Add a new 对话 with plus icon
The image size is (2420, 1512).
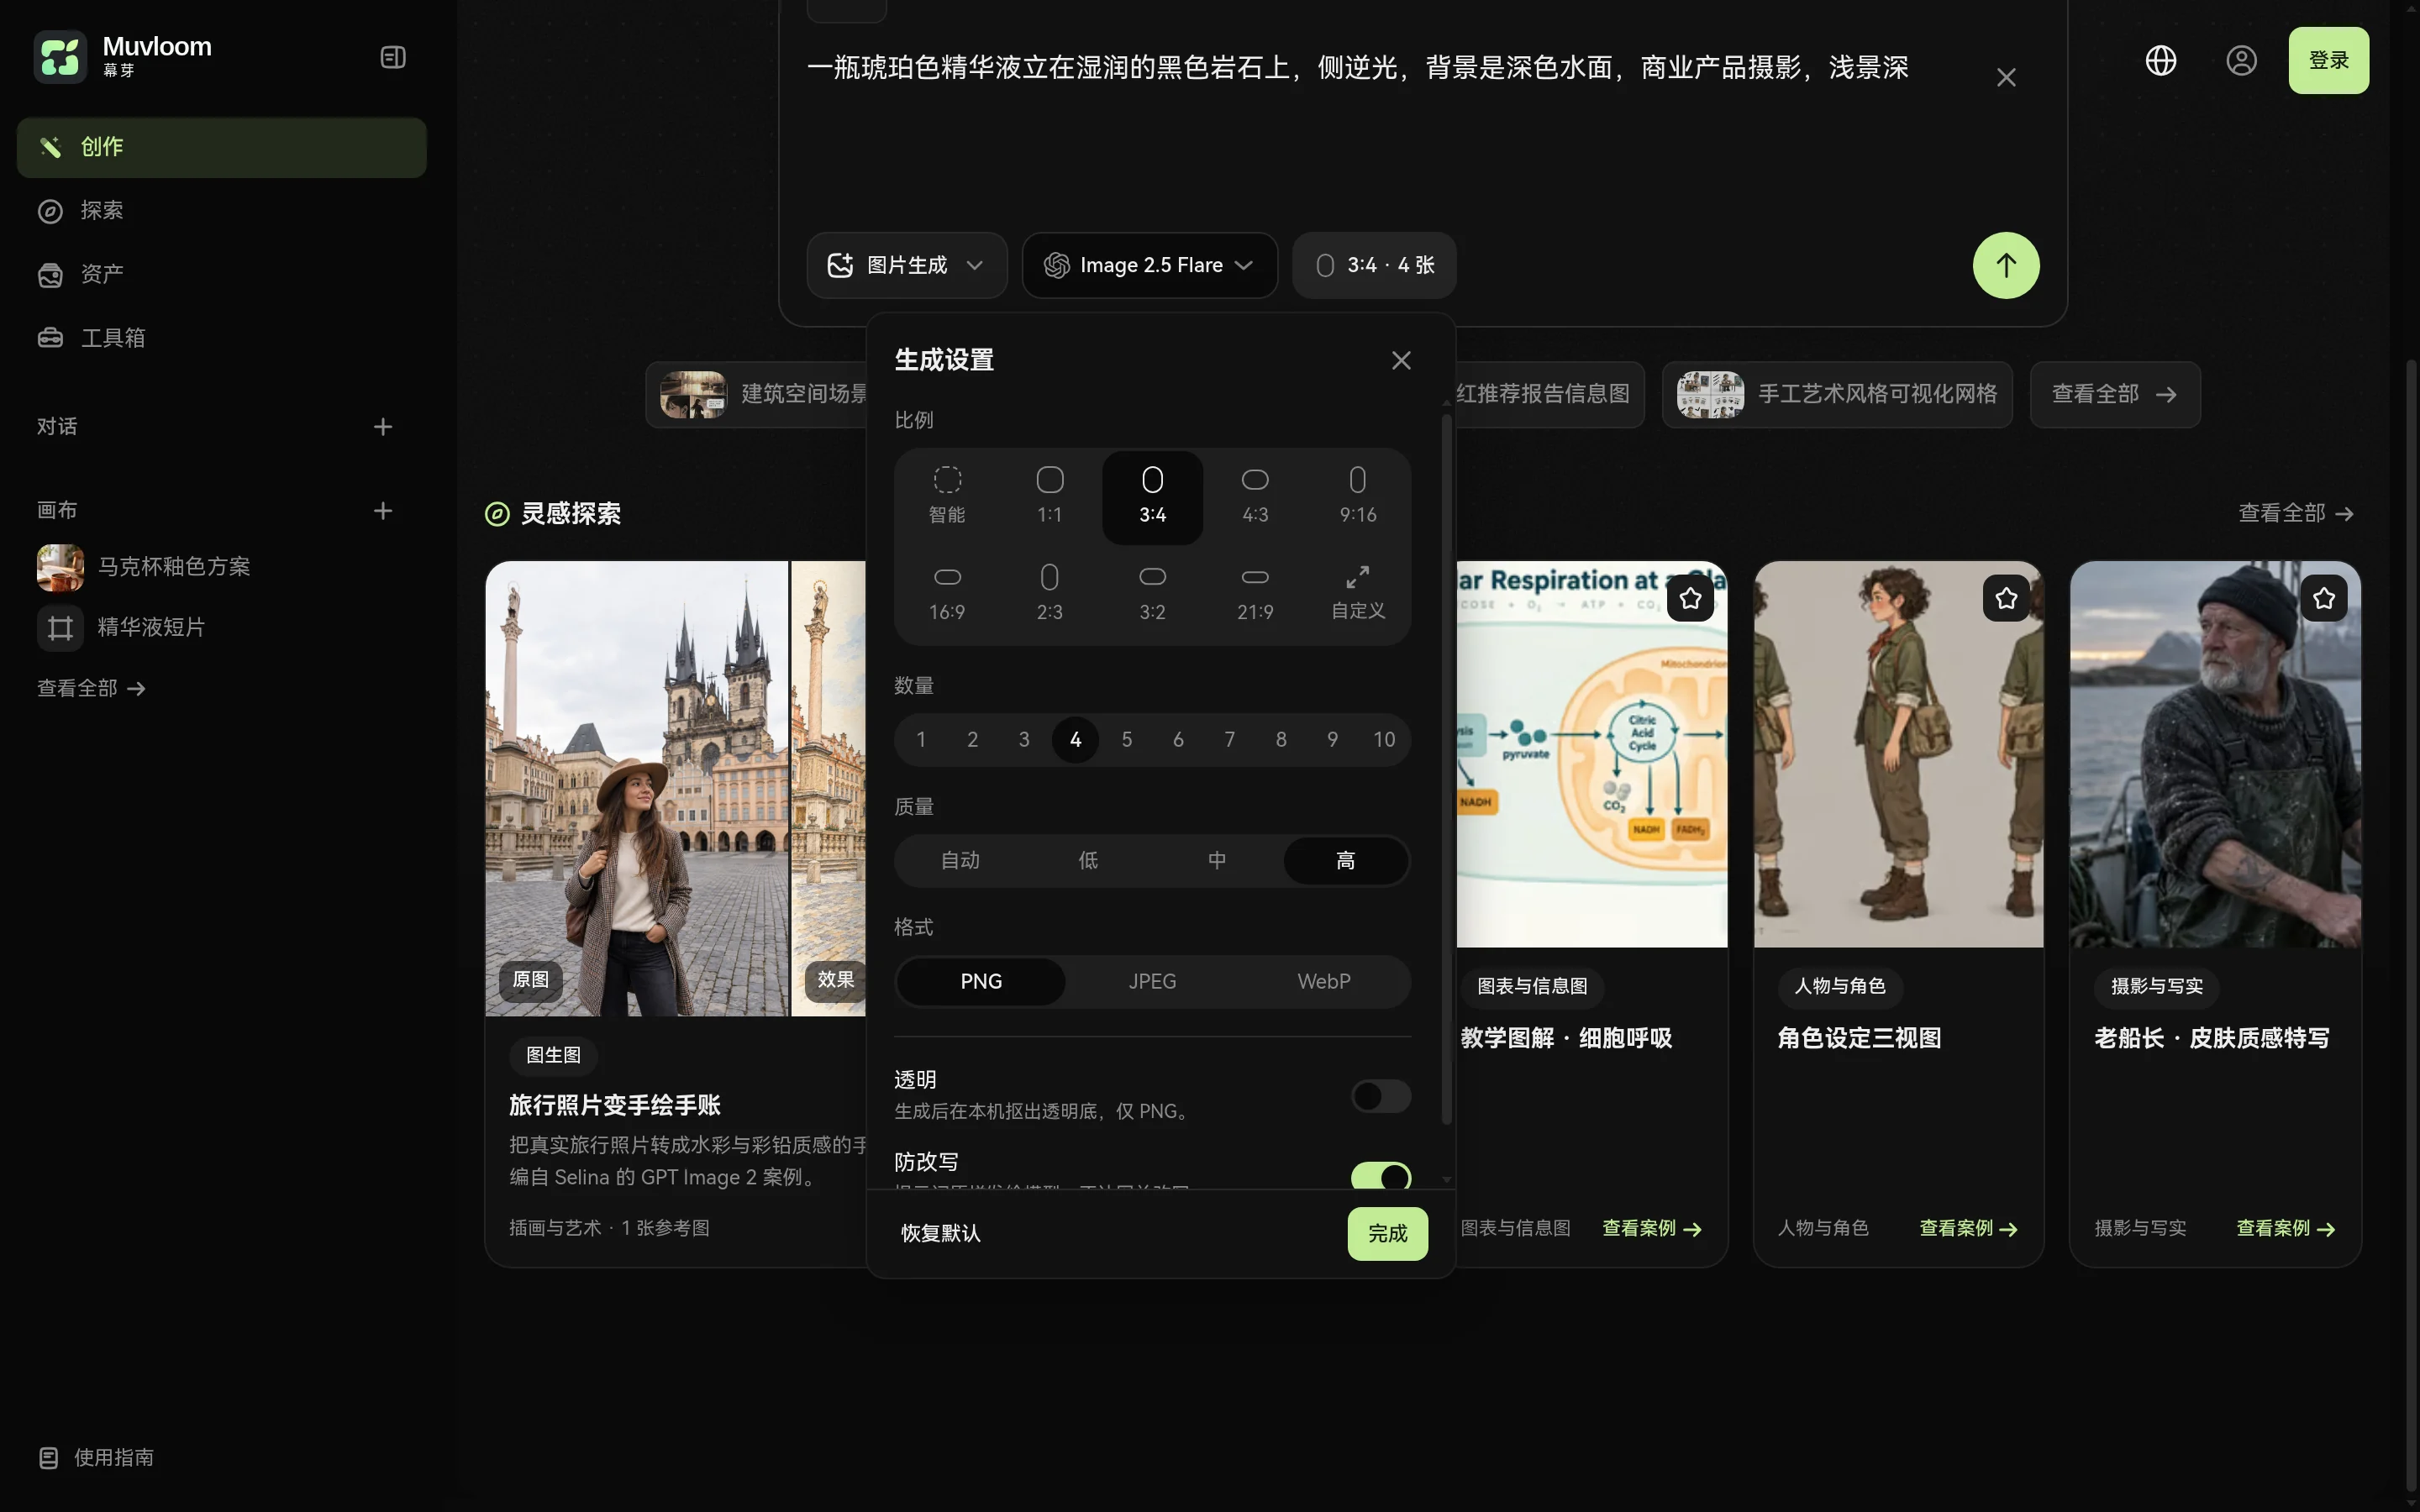click(x=383, y=427)
